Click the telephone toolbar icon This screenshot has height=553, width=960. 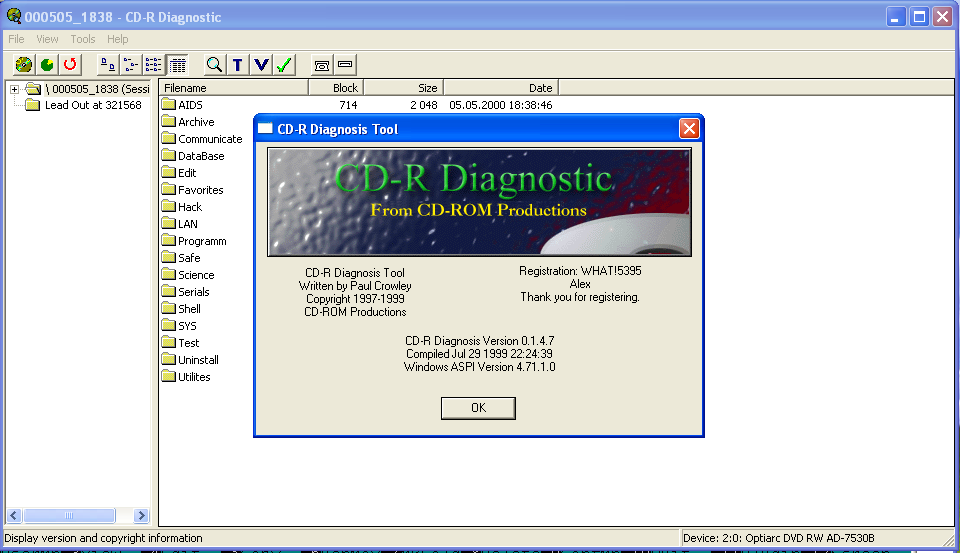point(322,64)
